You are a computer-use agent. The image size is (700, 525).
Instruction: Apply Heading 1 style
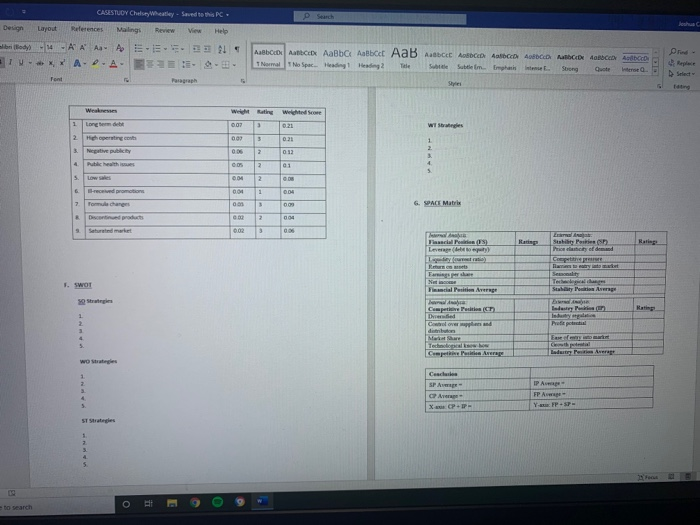(x=337, y=58)
